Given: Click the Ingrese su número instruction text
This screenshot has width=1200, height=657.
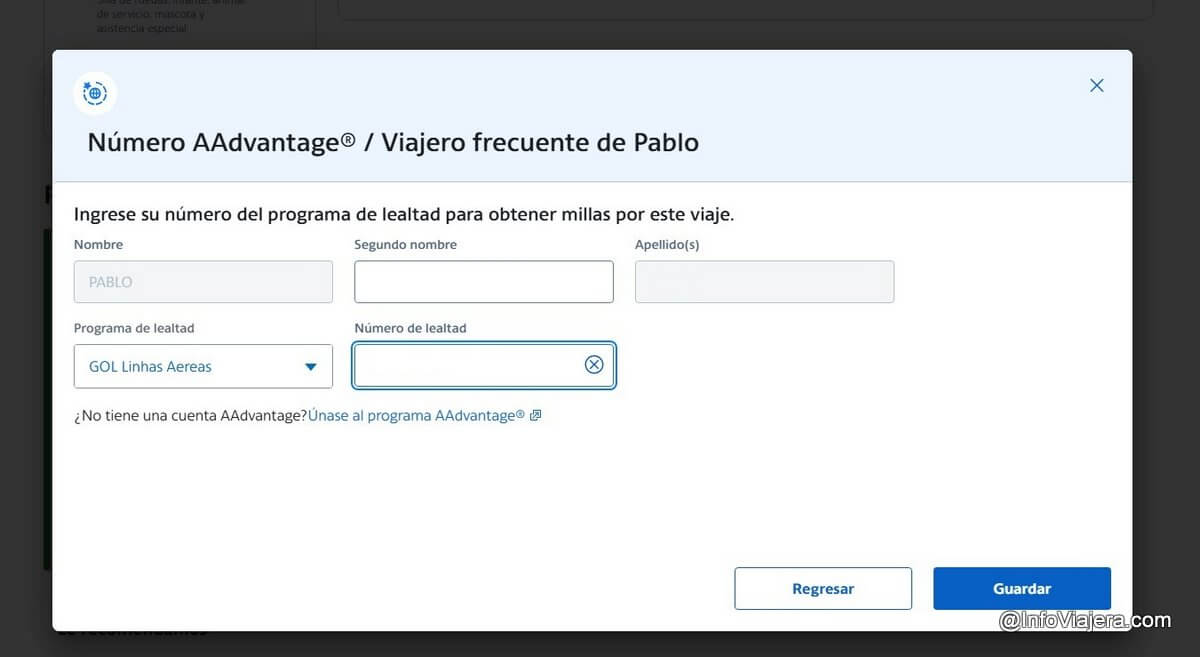Looking at the screenshot, I should coord(404,214).
